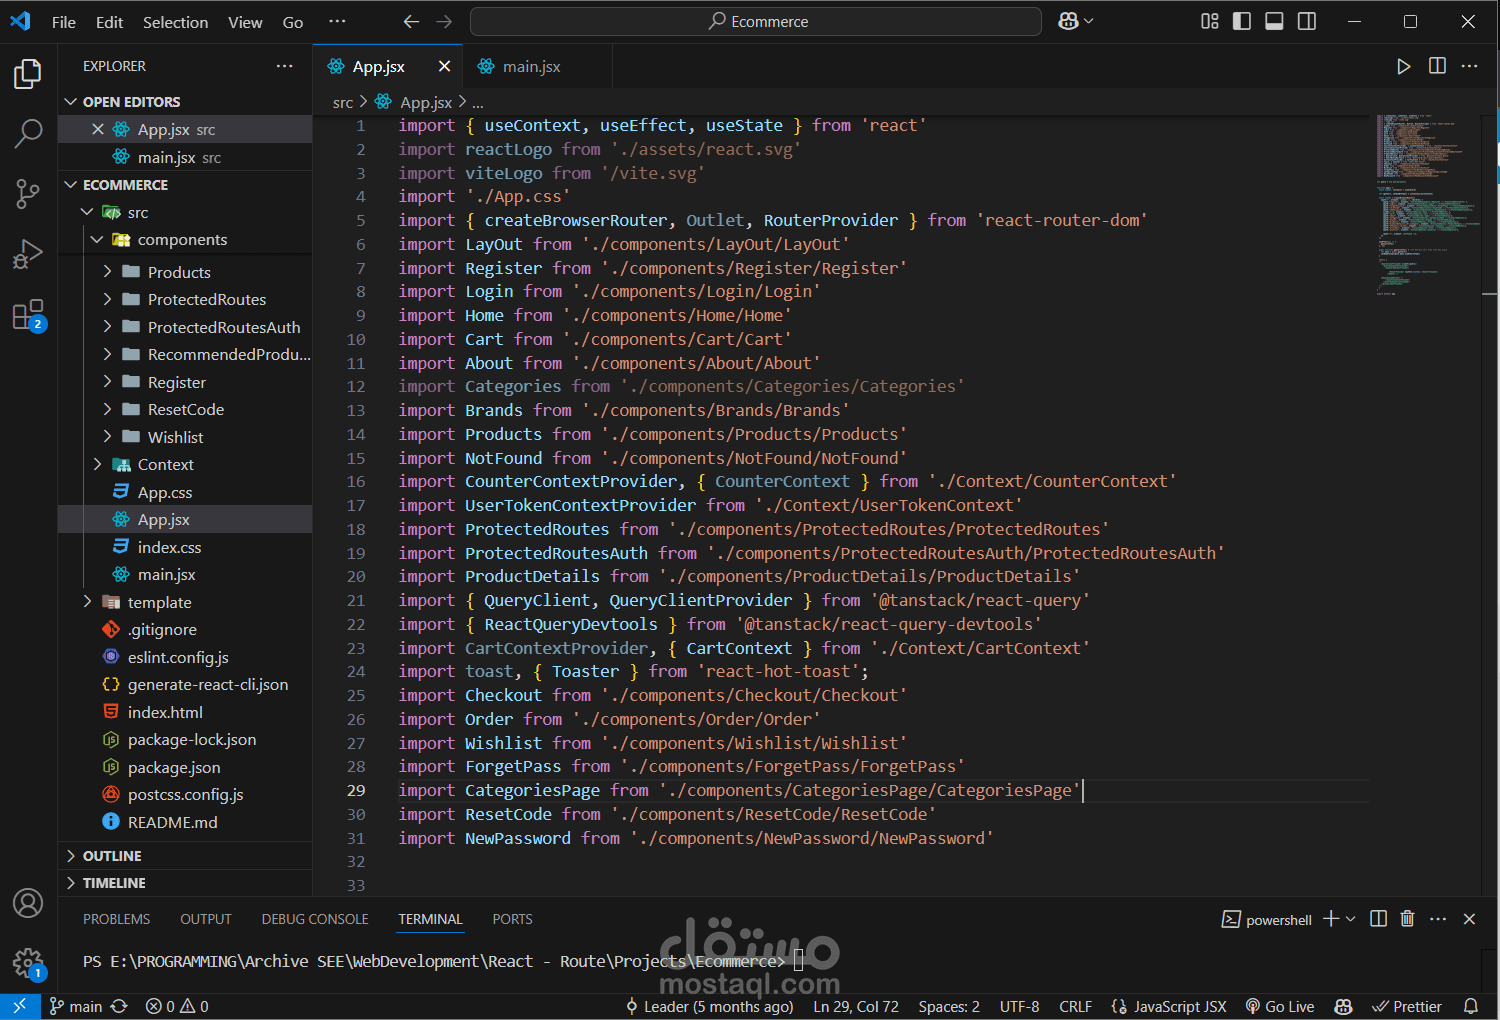Split the editor to the right
The height and width of the screenshot is (1020, 1500).
click(1437, 66)
